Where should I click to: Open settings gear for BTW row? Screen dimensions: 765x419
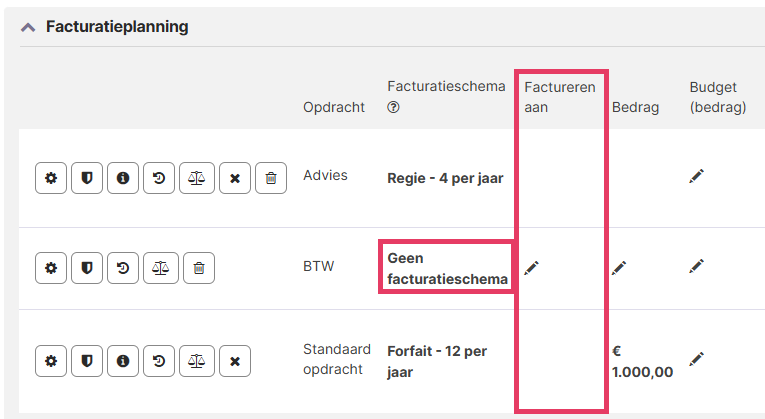51,268
